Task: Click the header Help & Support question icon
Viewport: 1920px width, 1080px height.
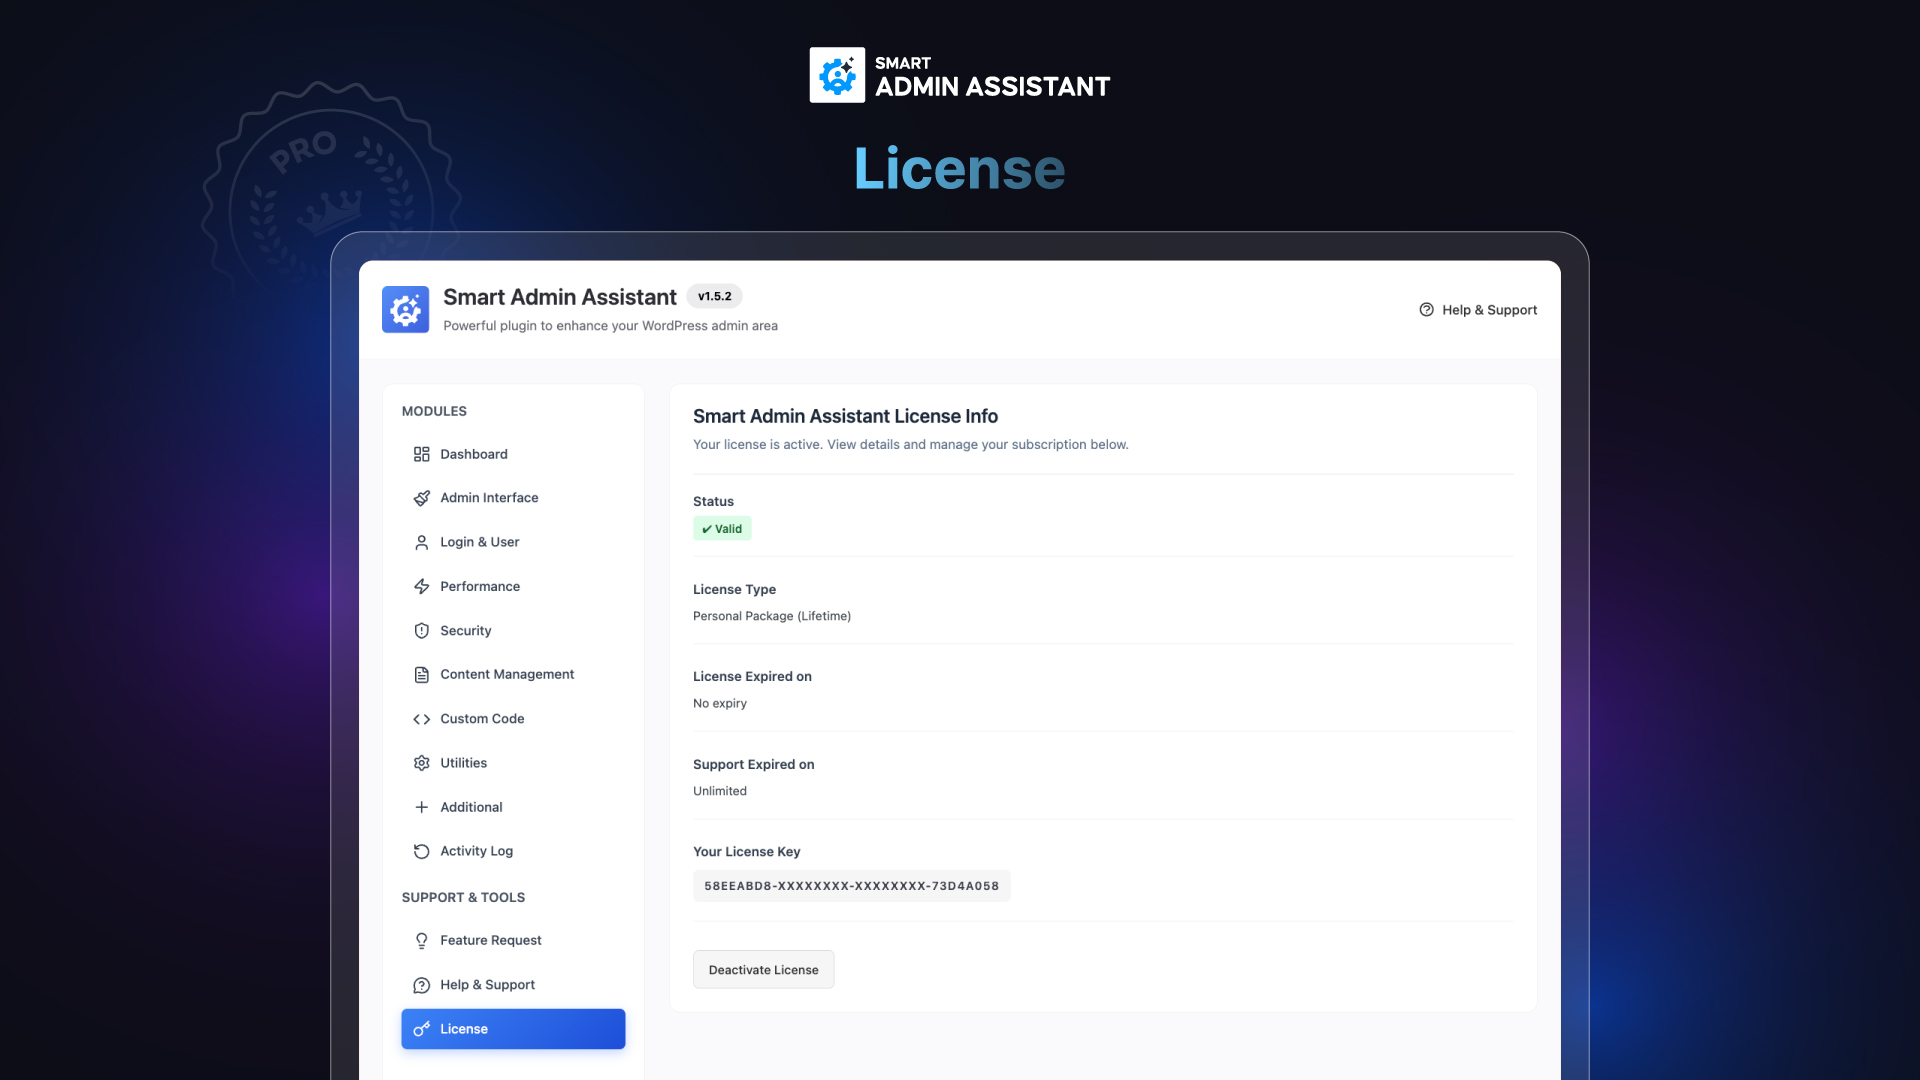Action: point(1426,310)
